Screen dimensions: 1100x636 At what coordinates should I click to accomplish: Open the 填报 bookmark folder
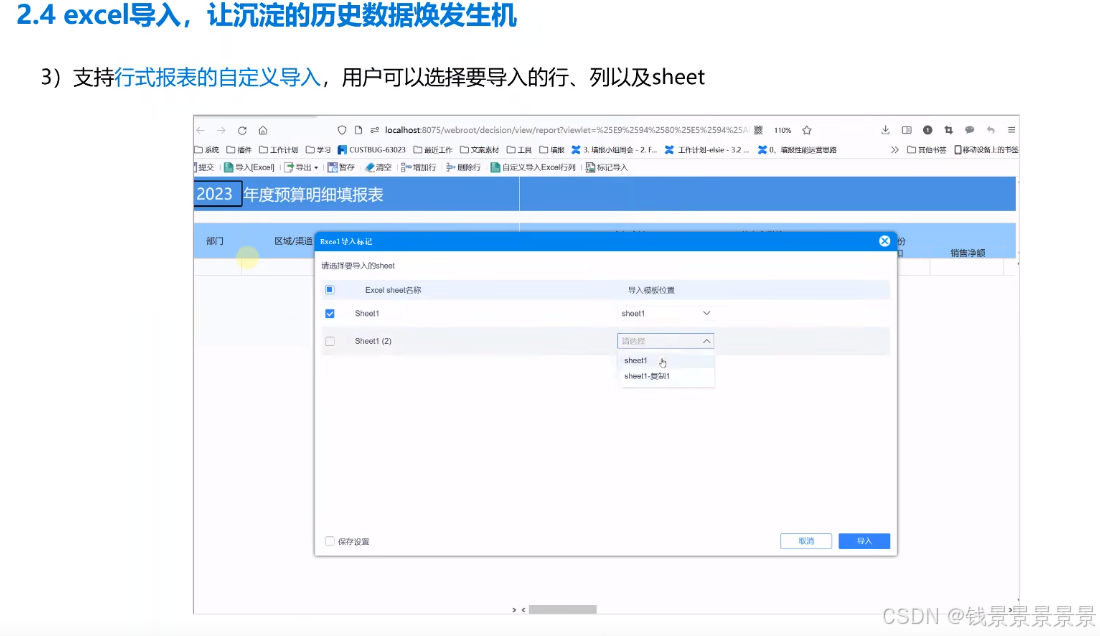point(551,150)
